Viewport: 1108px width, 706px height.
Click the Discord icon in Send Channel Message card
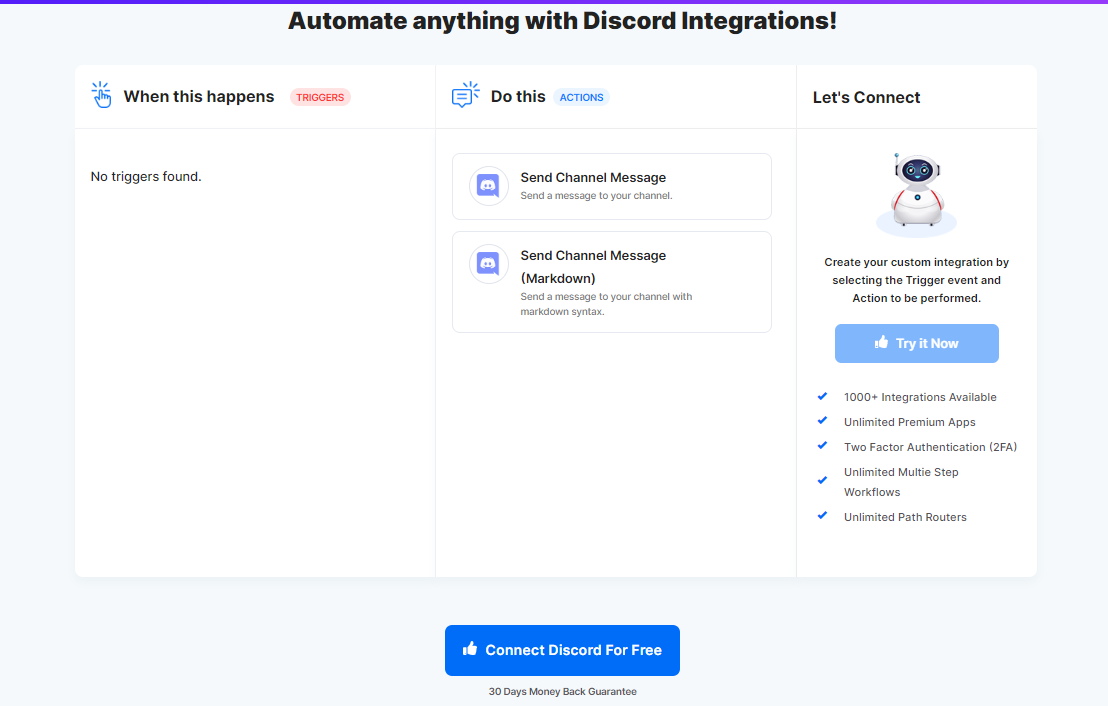point(488,186)
